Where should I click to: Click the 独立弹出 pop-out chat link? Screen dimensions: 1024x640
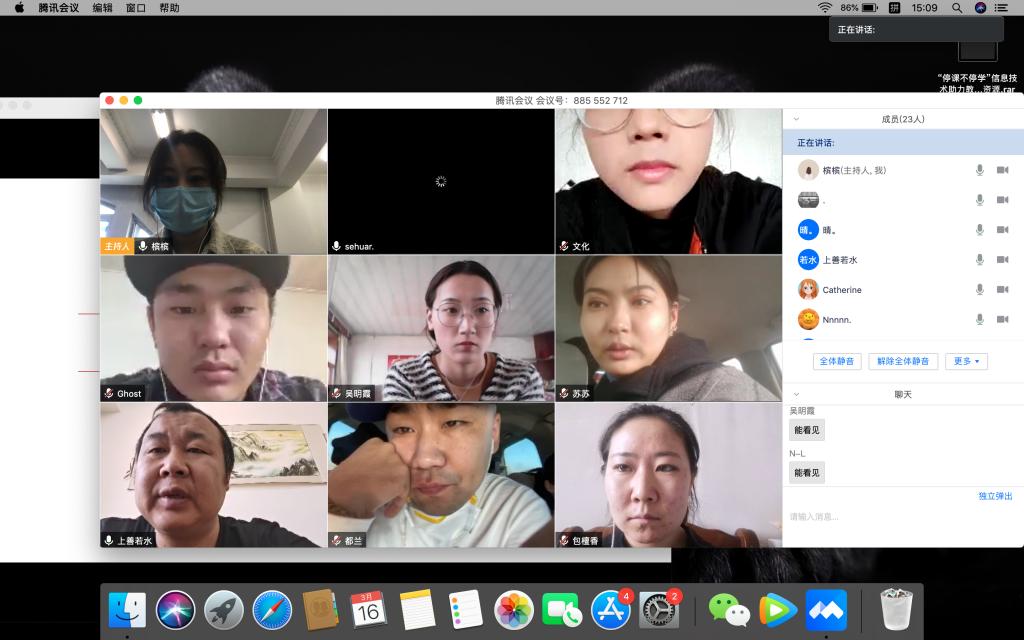[x=994, y=496]
